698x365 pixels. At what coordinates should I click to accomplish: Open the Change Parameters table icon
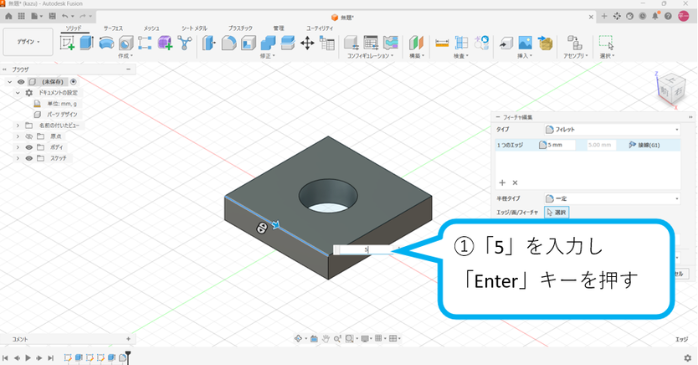click(327, 43)
